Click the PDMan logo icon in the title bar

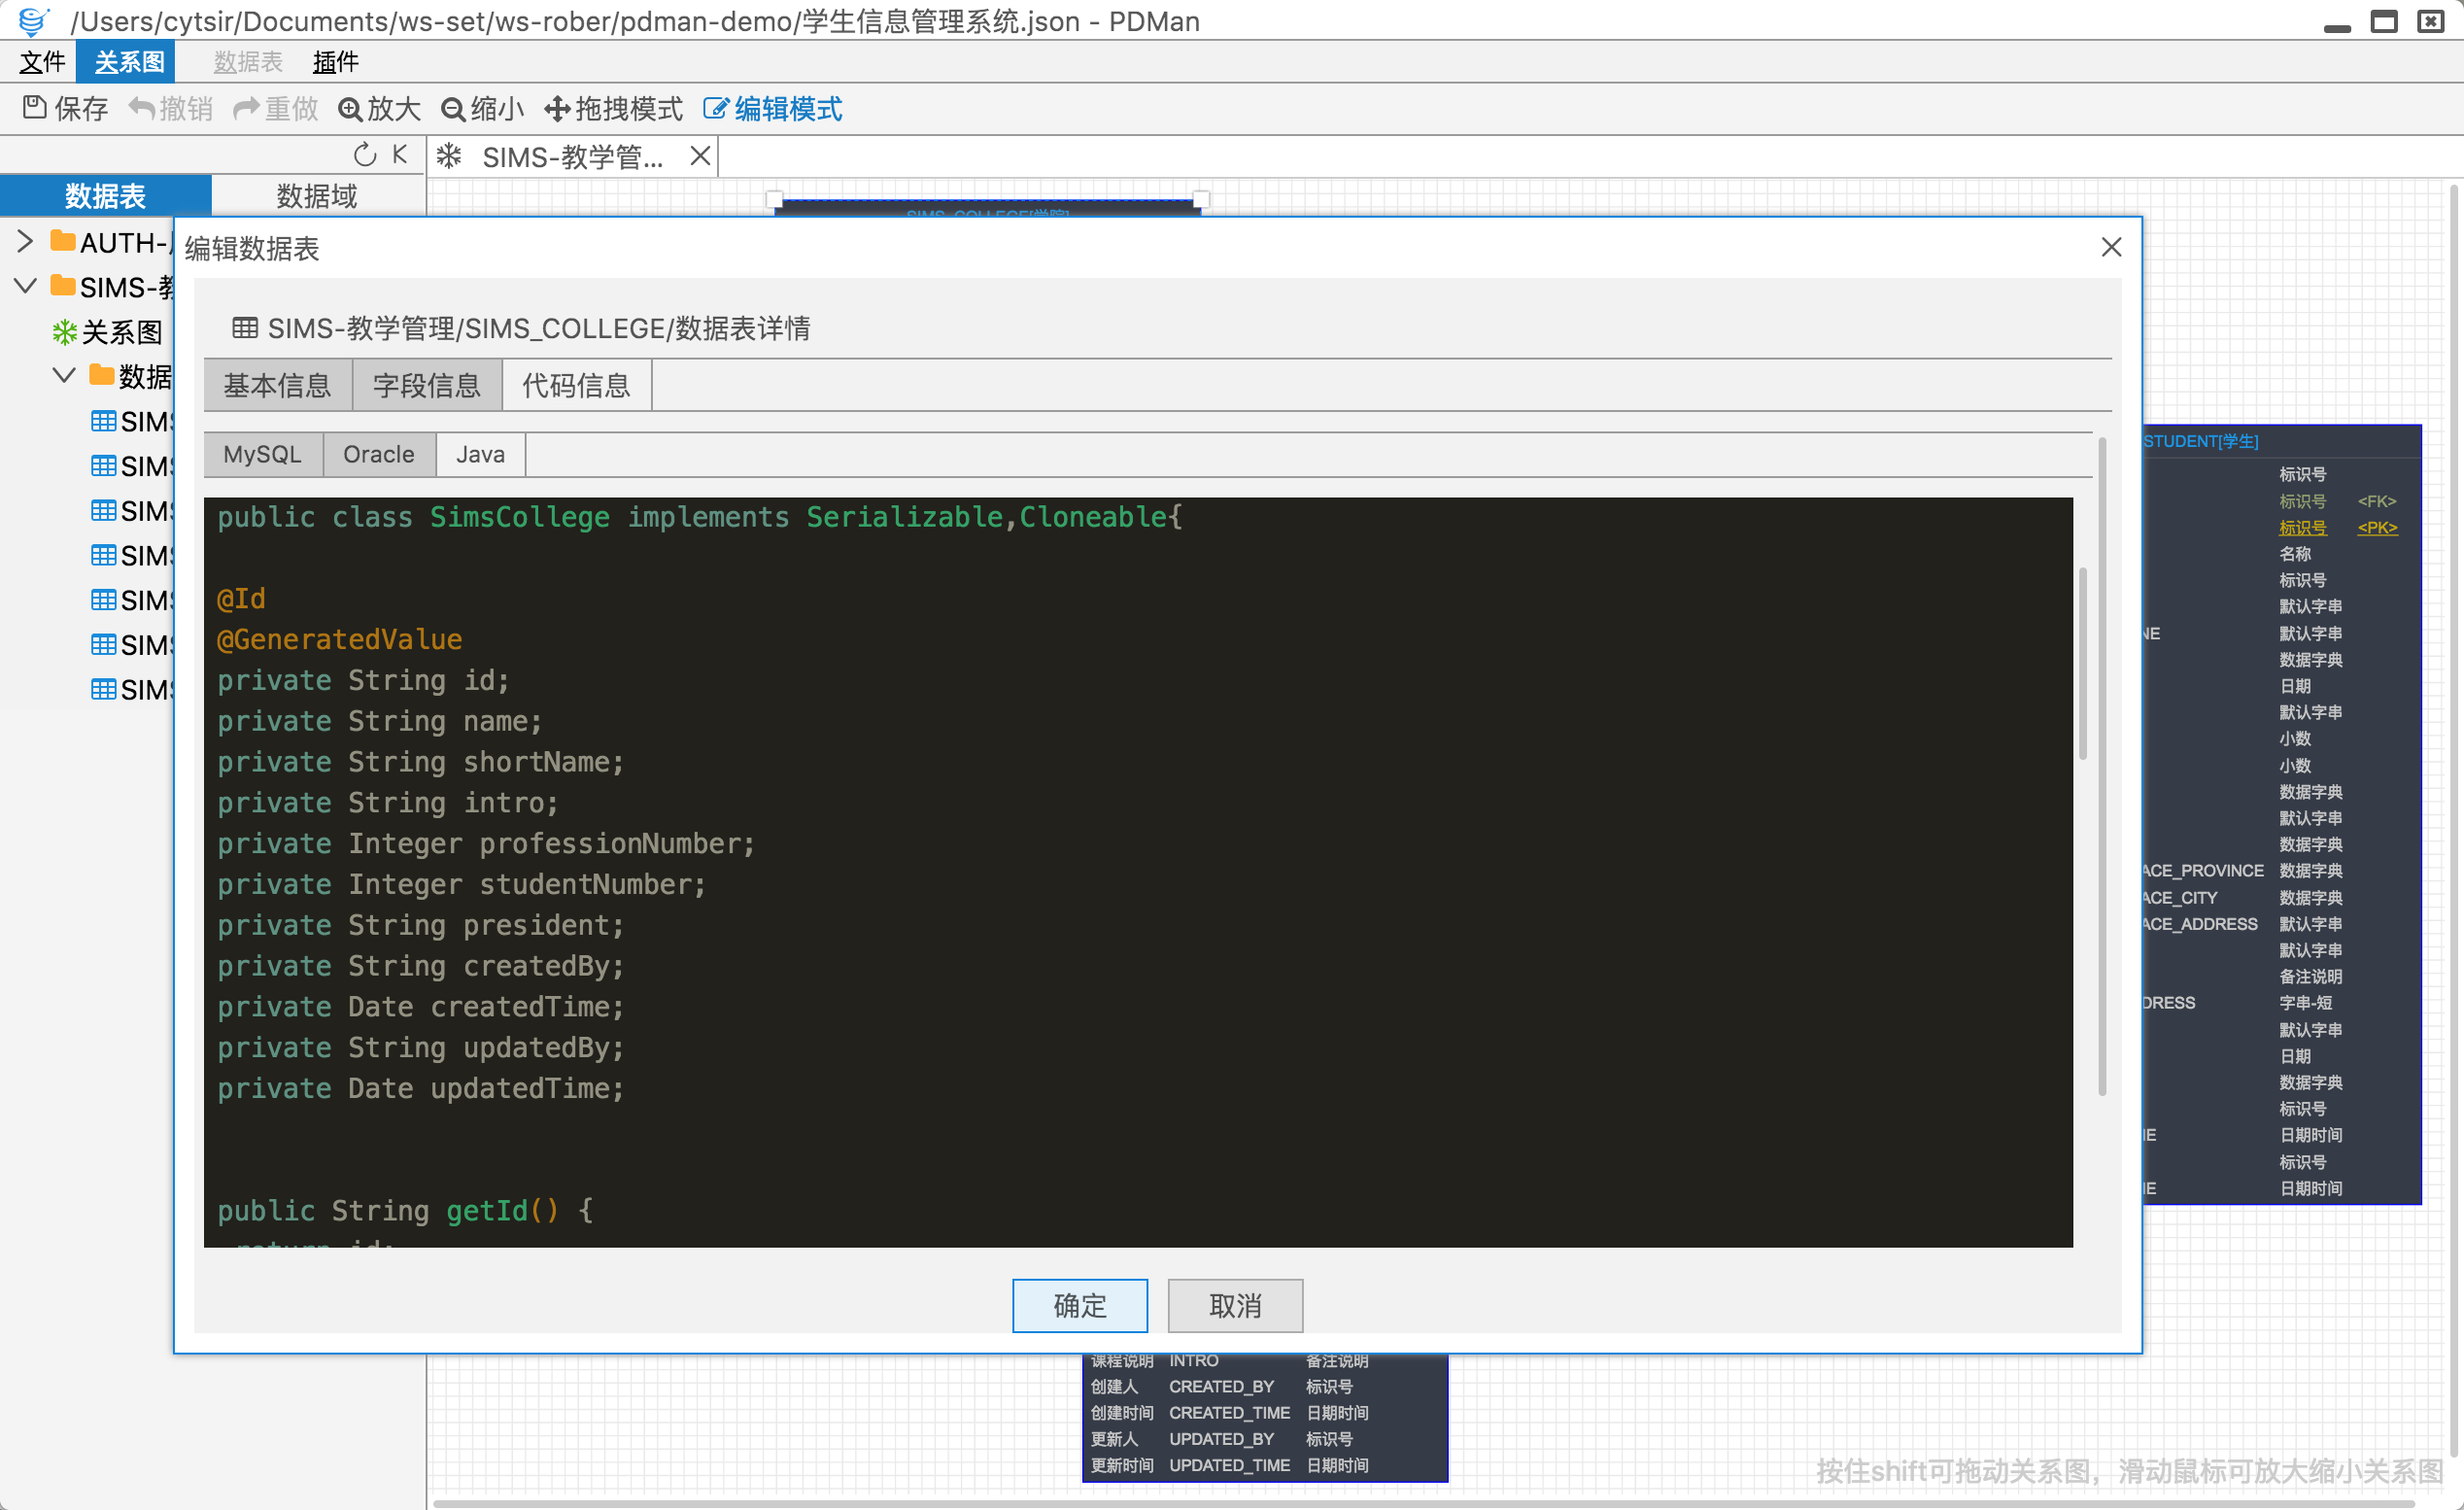click(33, 21)
